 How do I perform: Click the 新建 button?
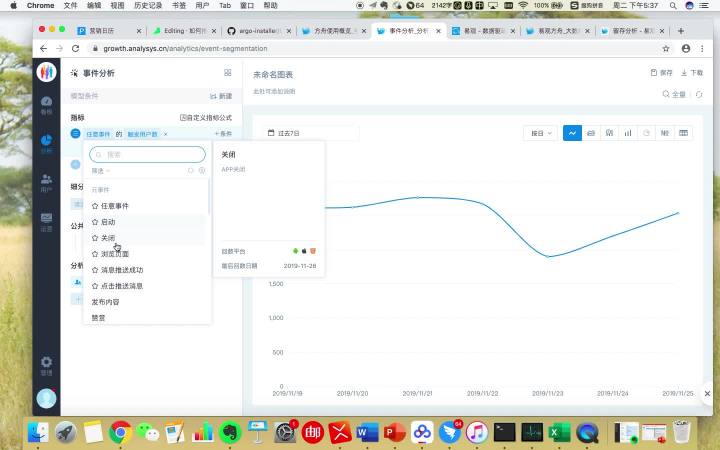point(221,96)
